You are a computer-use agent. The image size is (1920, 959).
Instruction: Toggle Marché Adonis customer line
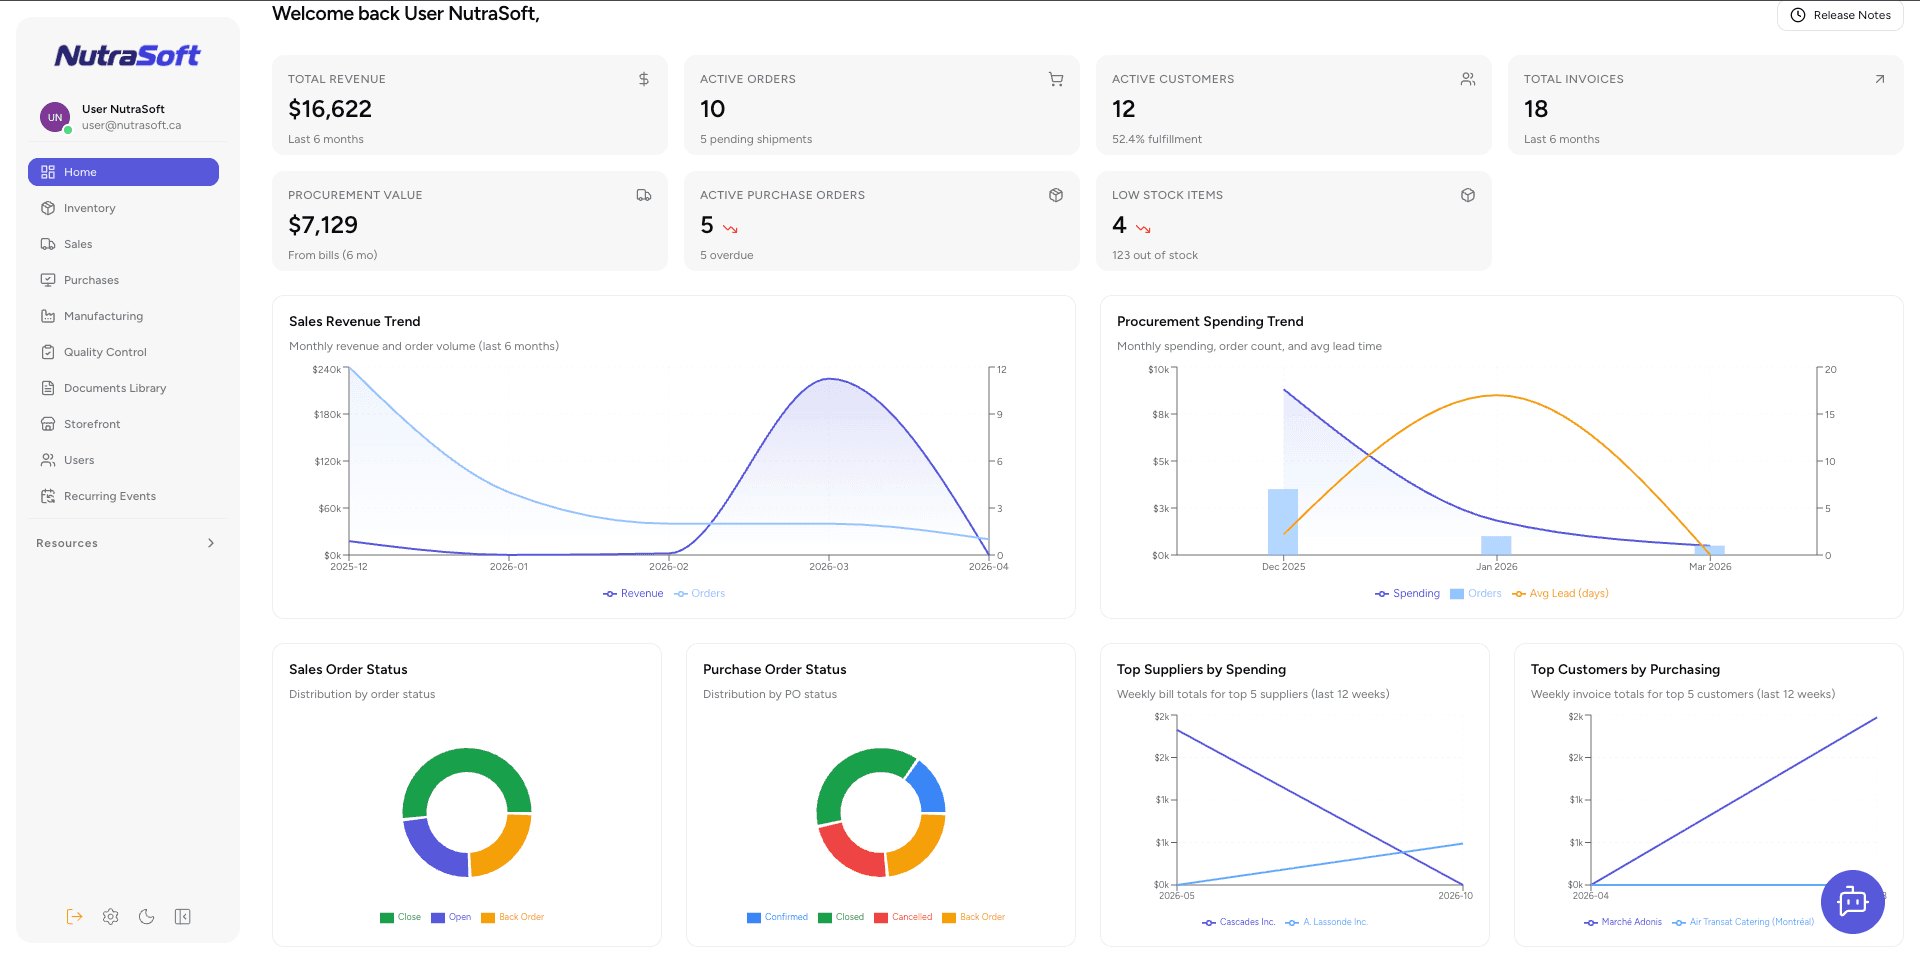coord(1623,922)
